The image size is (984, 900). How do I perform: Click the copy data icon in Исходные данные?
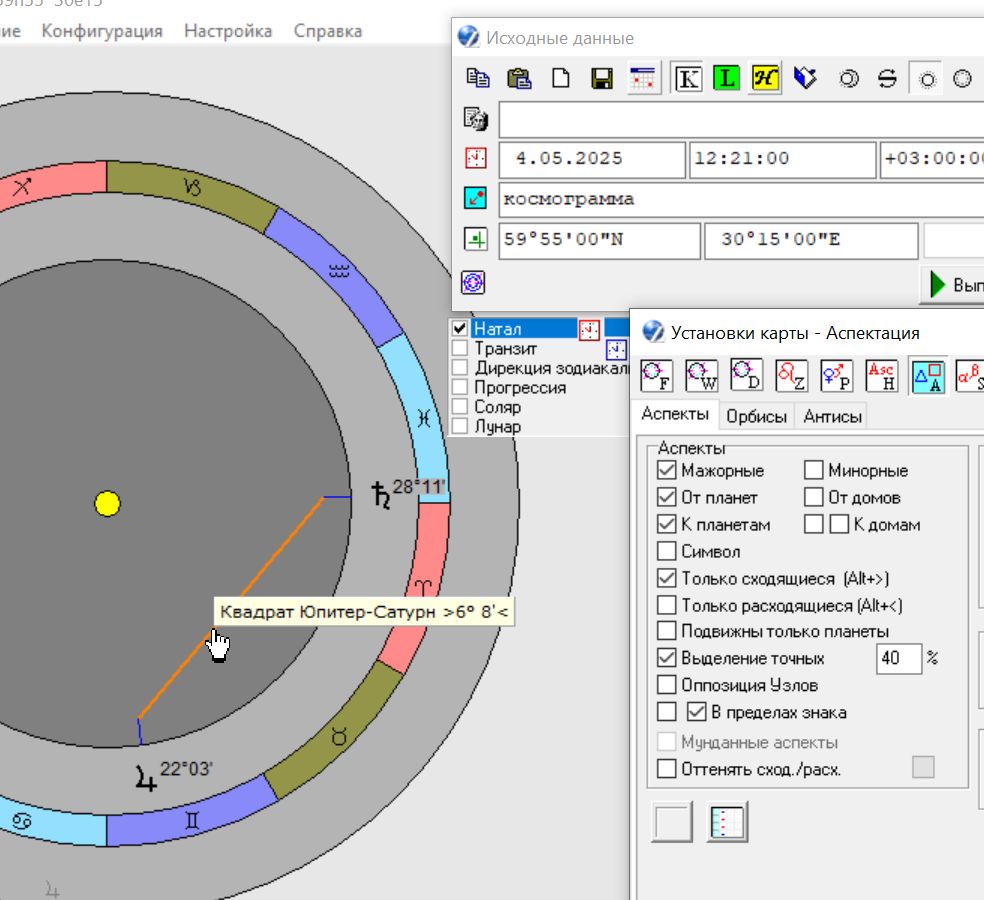[x=478, y=78]
